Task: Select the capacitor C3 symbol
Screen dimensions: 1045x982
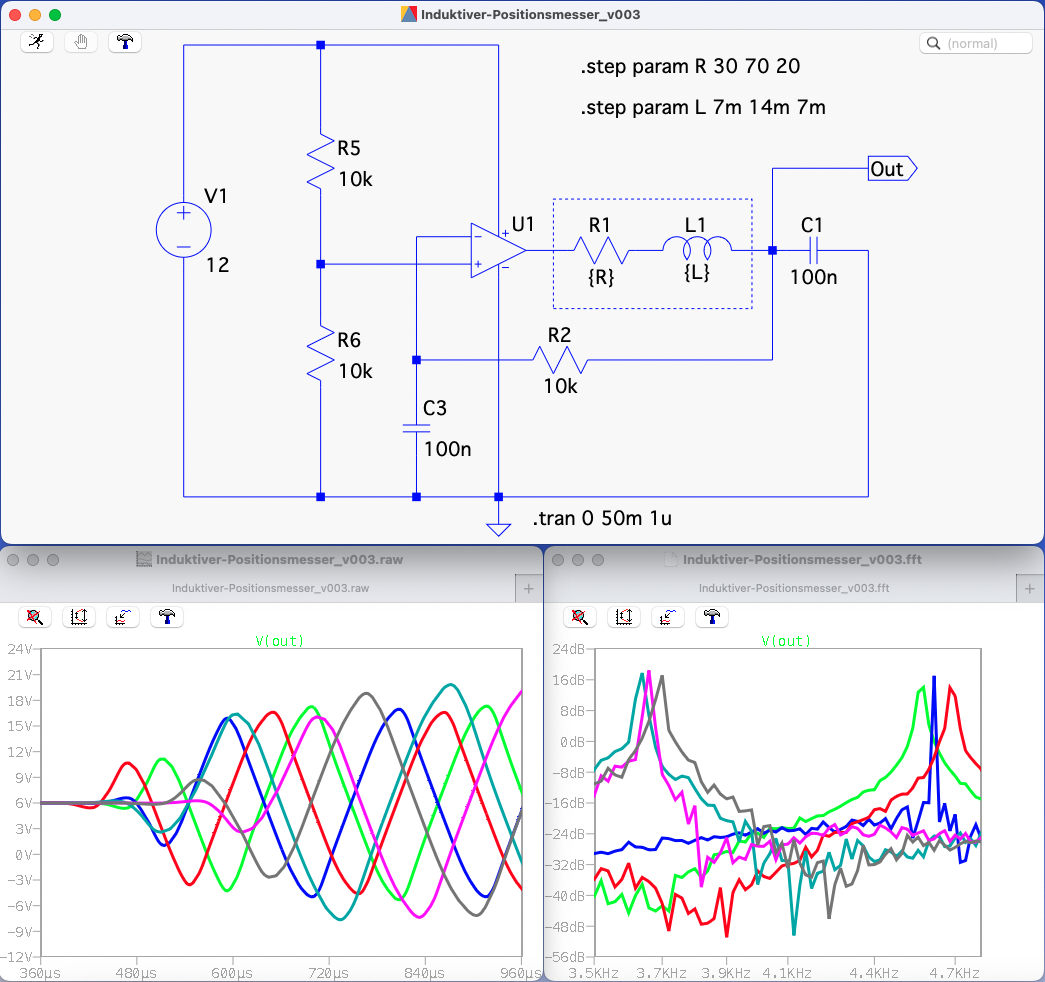Action: point(417,428)
